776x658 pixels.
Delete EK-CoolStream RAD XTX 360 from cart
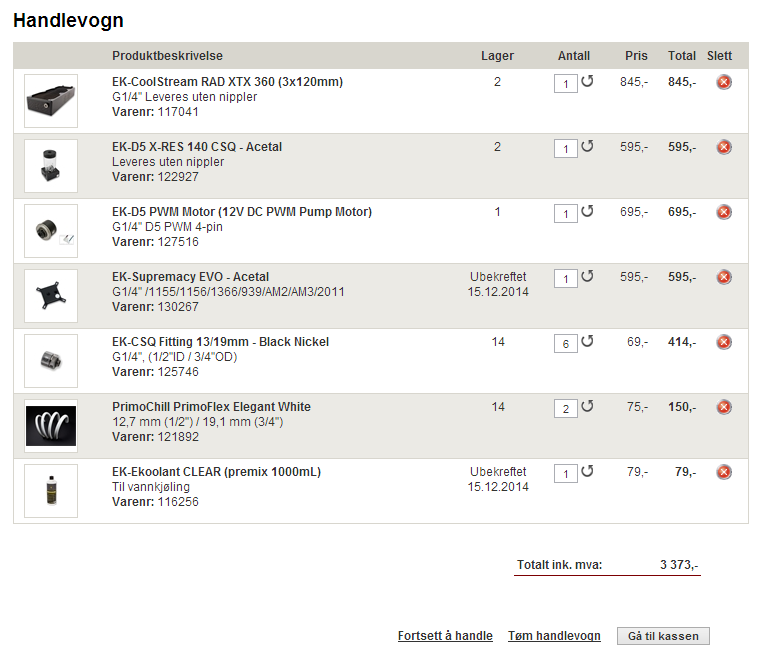[x=724, y=82]
